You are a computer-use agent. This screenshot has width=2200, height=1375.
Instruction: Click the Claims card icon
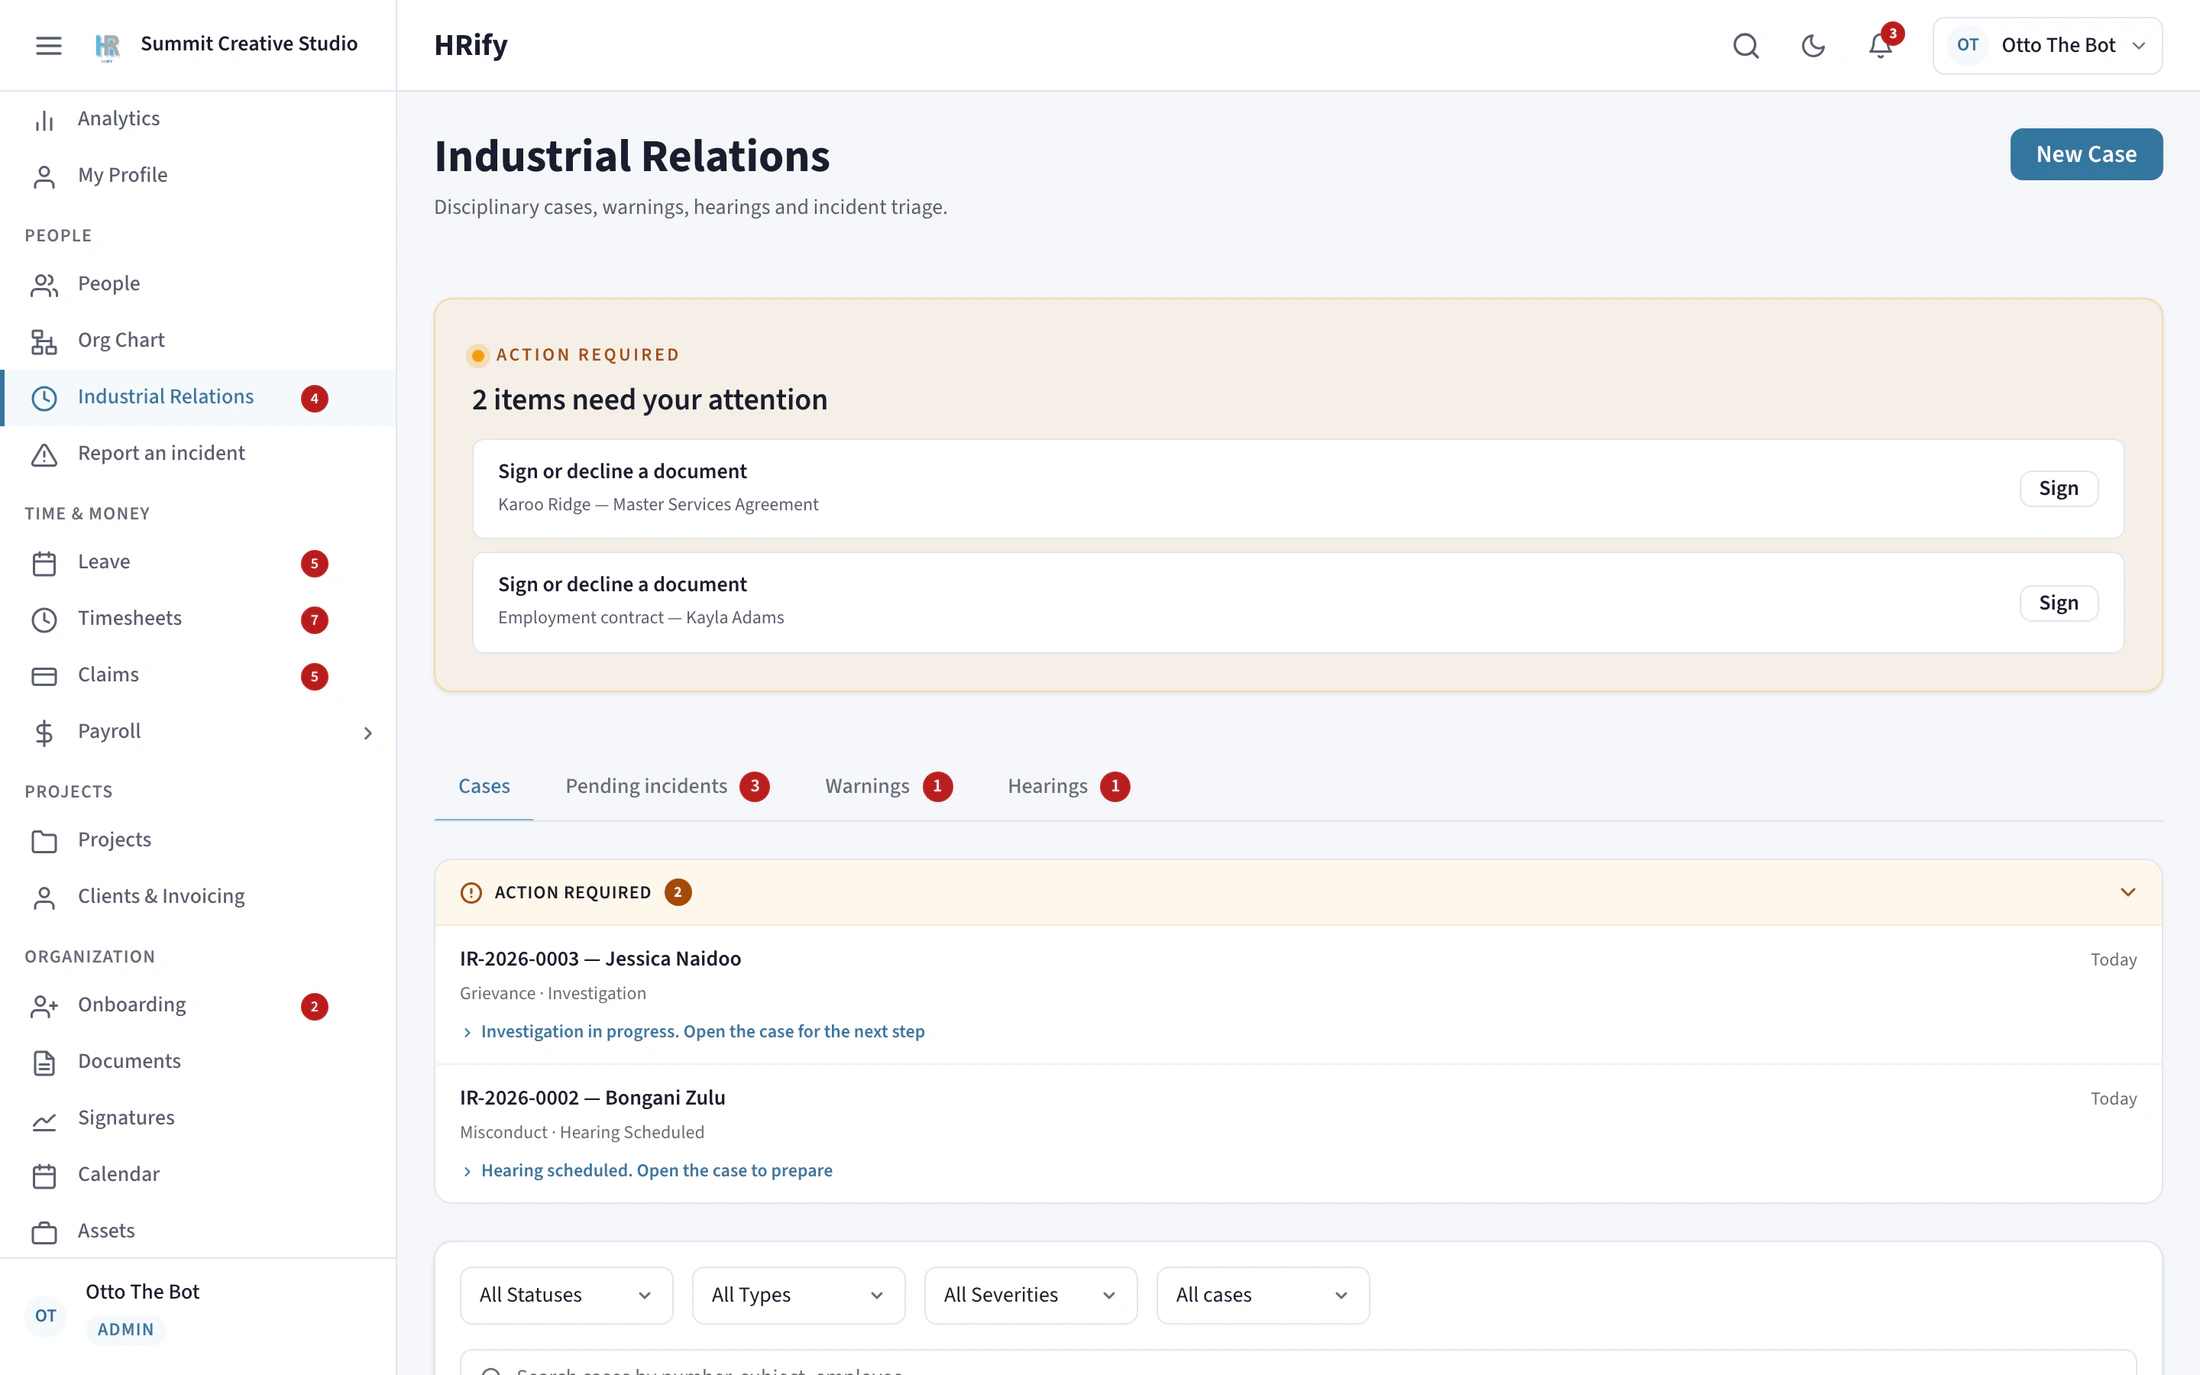[44, 676]
